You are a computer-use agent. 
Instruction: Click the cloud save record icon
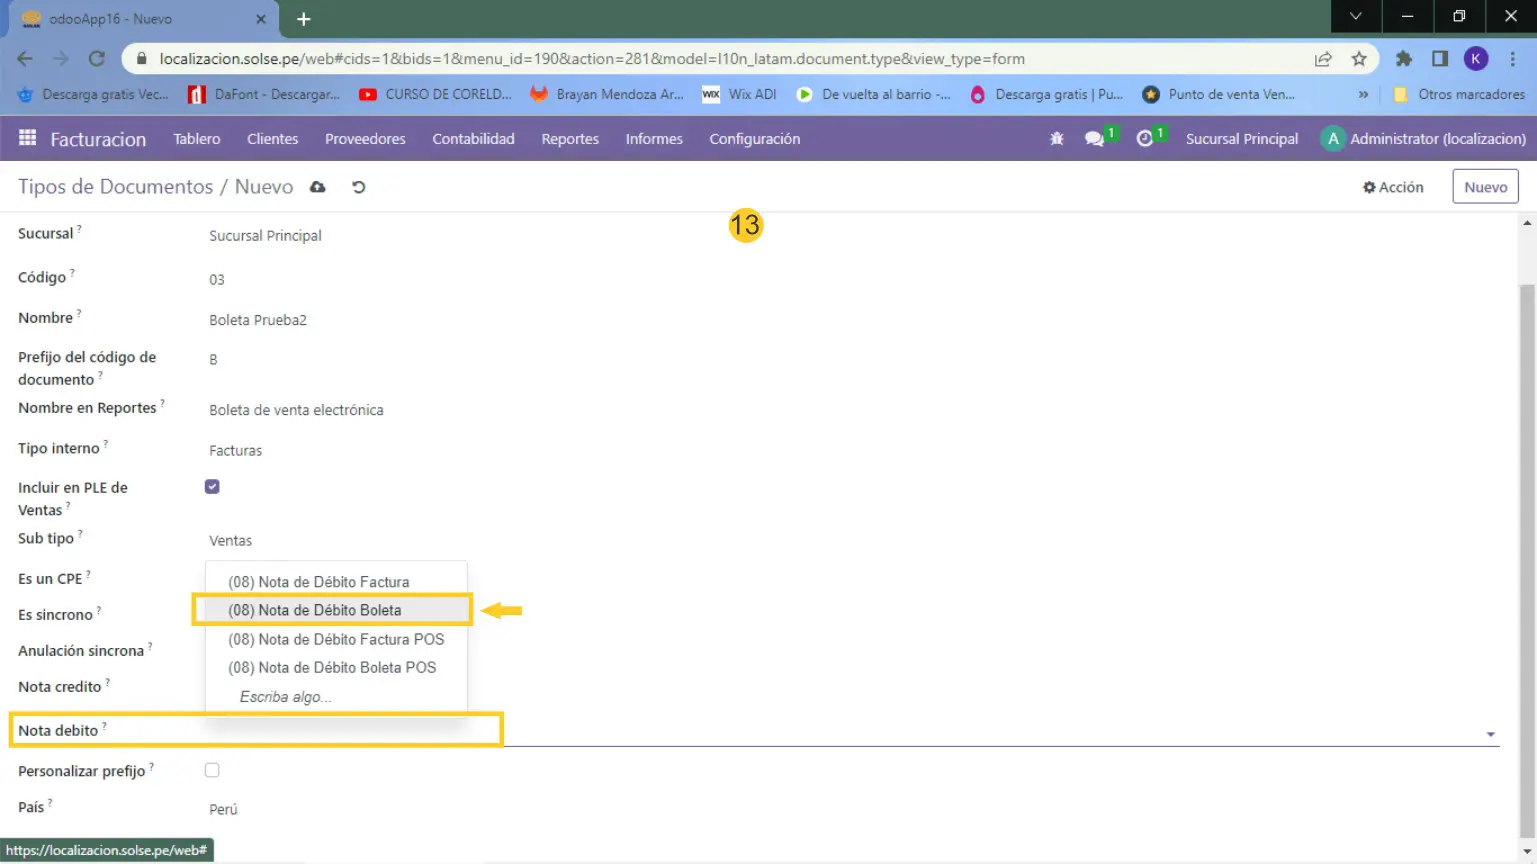click(318, 187)
